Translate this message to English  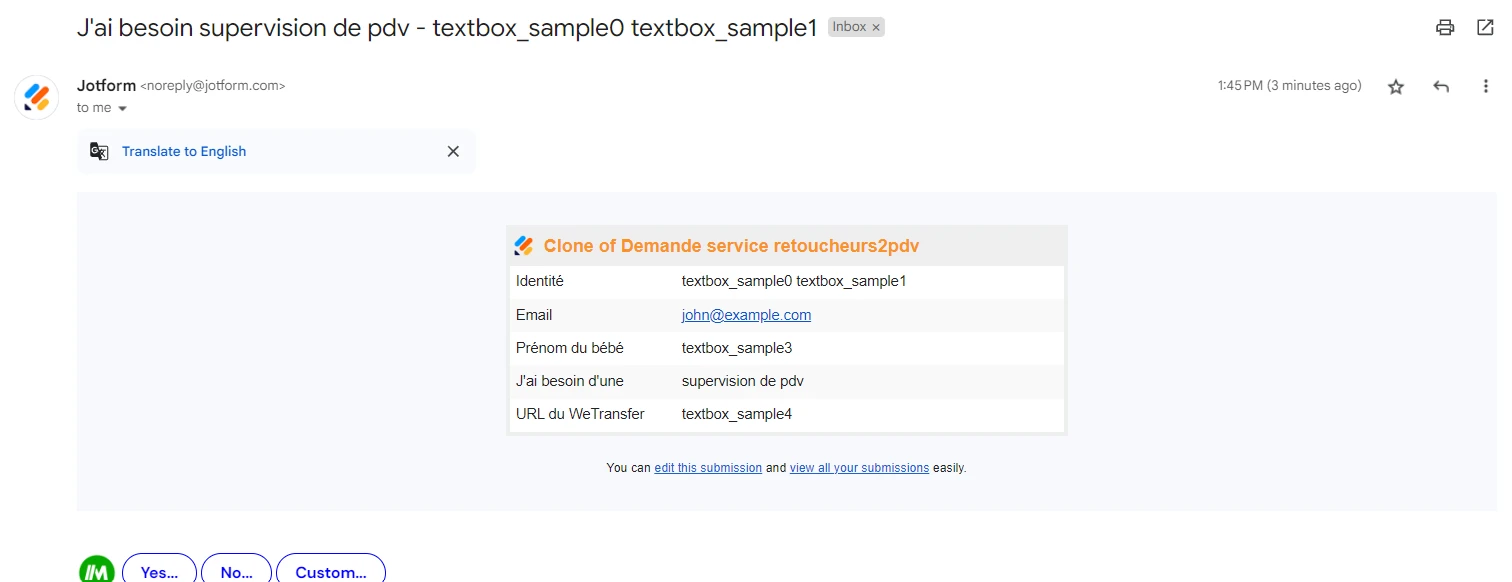click(x=183, y=151)
